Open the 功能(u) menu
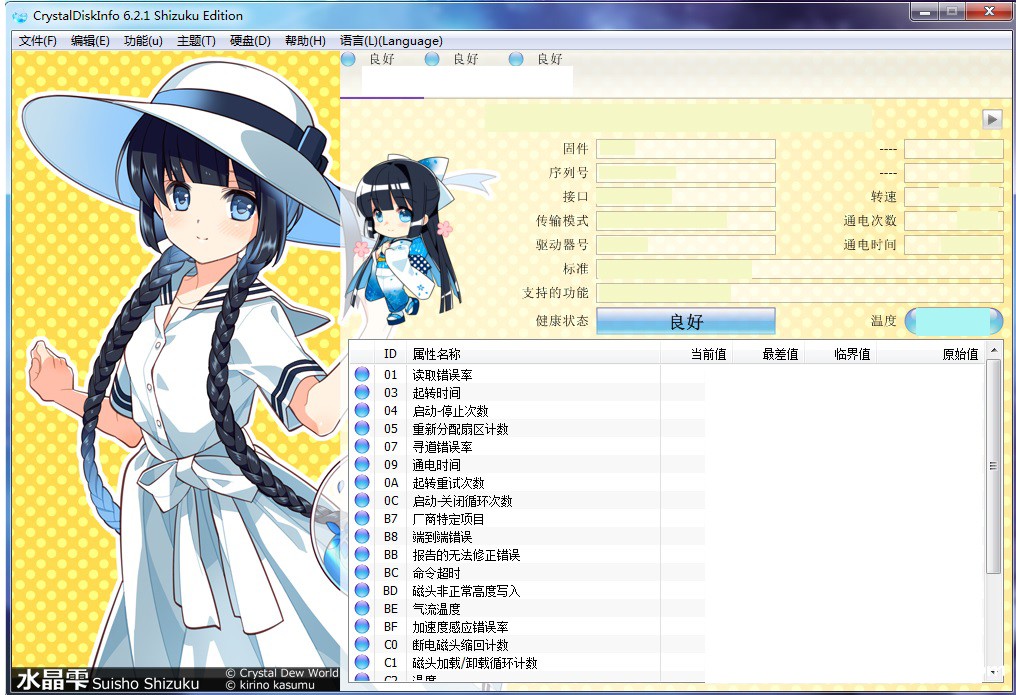Viewport: 1016px width, 695px height. 143,41
